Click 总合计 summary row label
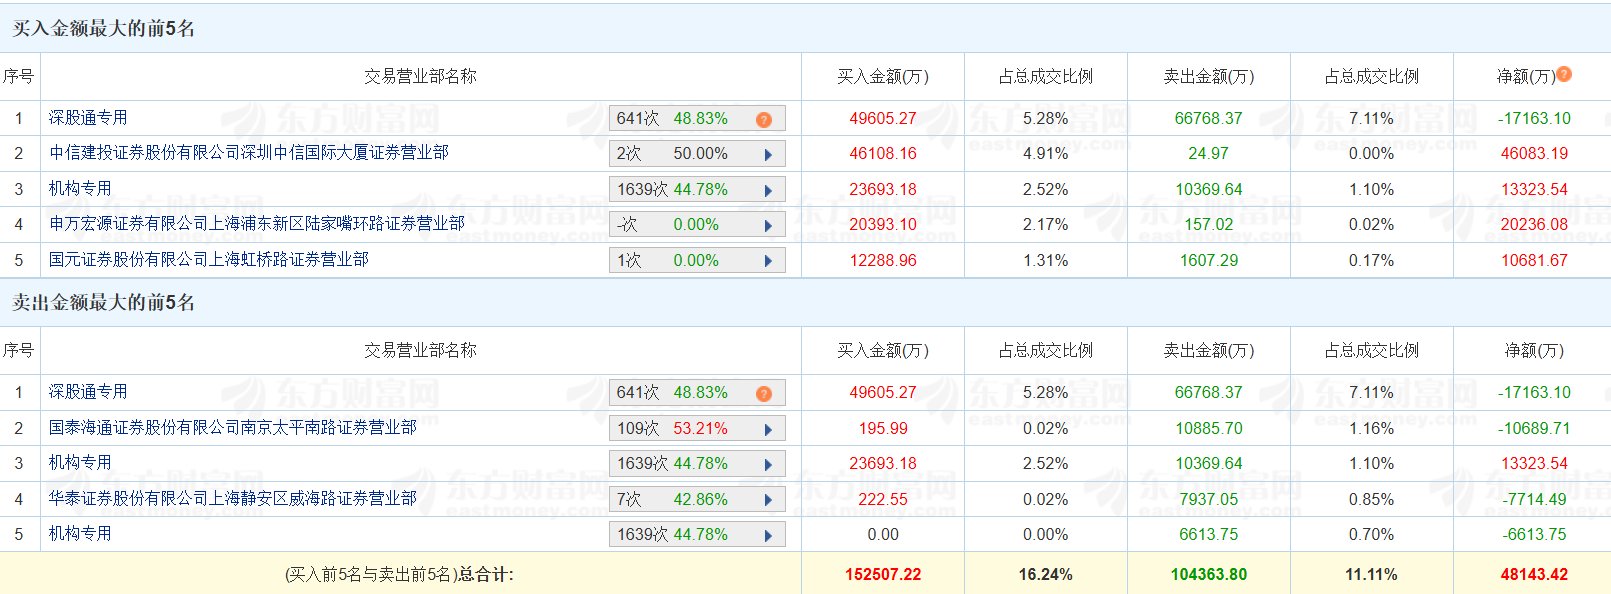The image size is (1611, 594). pyautogui.click(x=399, y=575)
